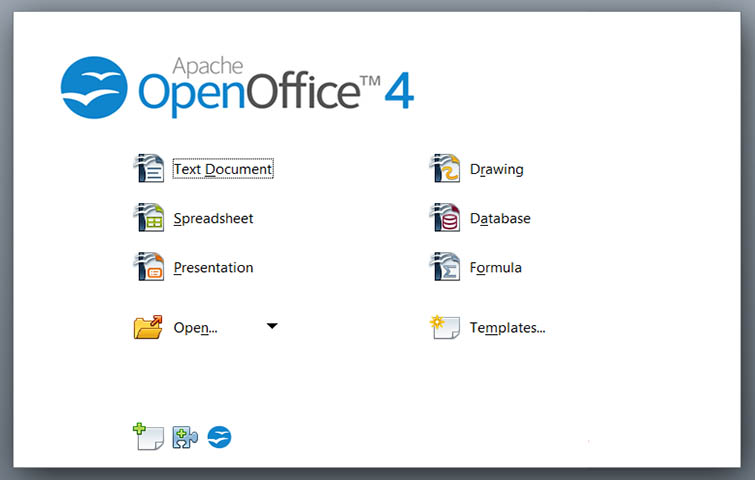Click the Text Document writer icon
The width and height of the screenshot is (755, 480).
(x=149, y=168)
